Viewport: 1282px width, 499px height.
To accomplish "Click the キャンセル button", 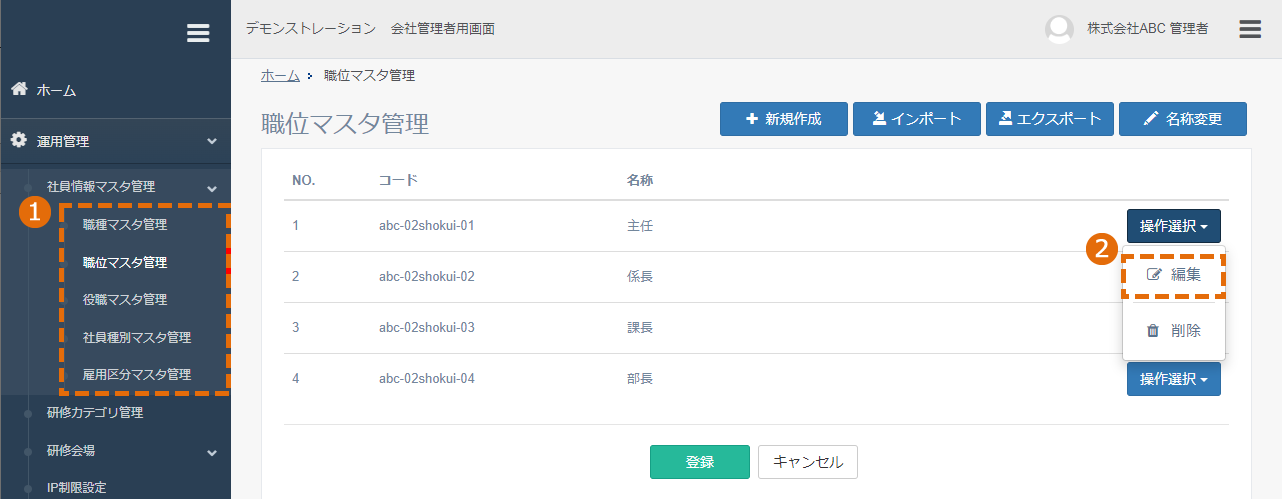I will coord(808,462).
